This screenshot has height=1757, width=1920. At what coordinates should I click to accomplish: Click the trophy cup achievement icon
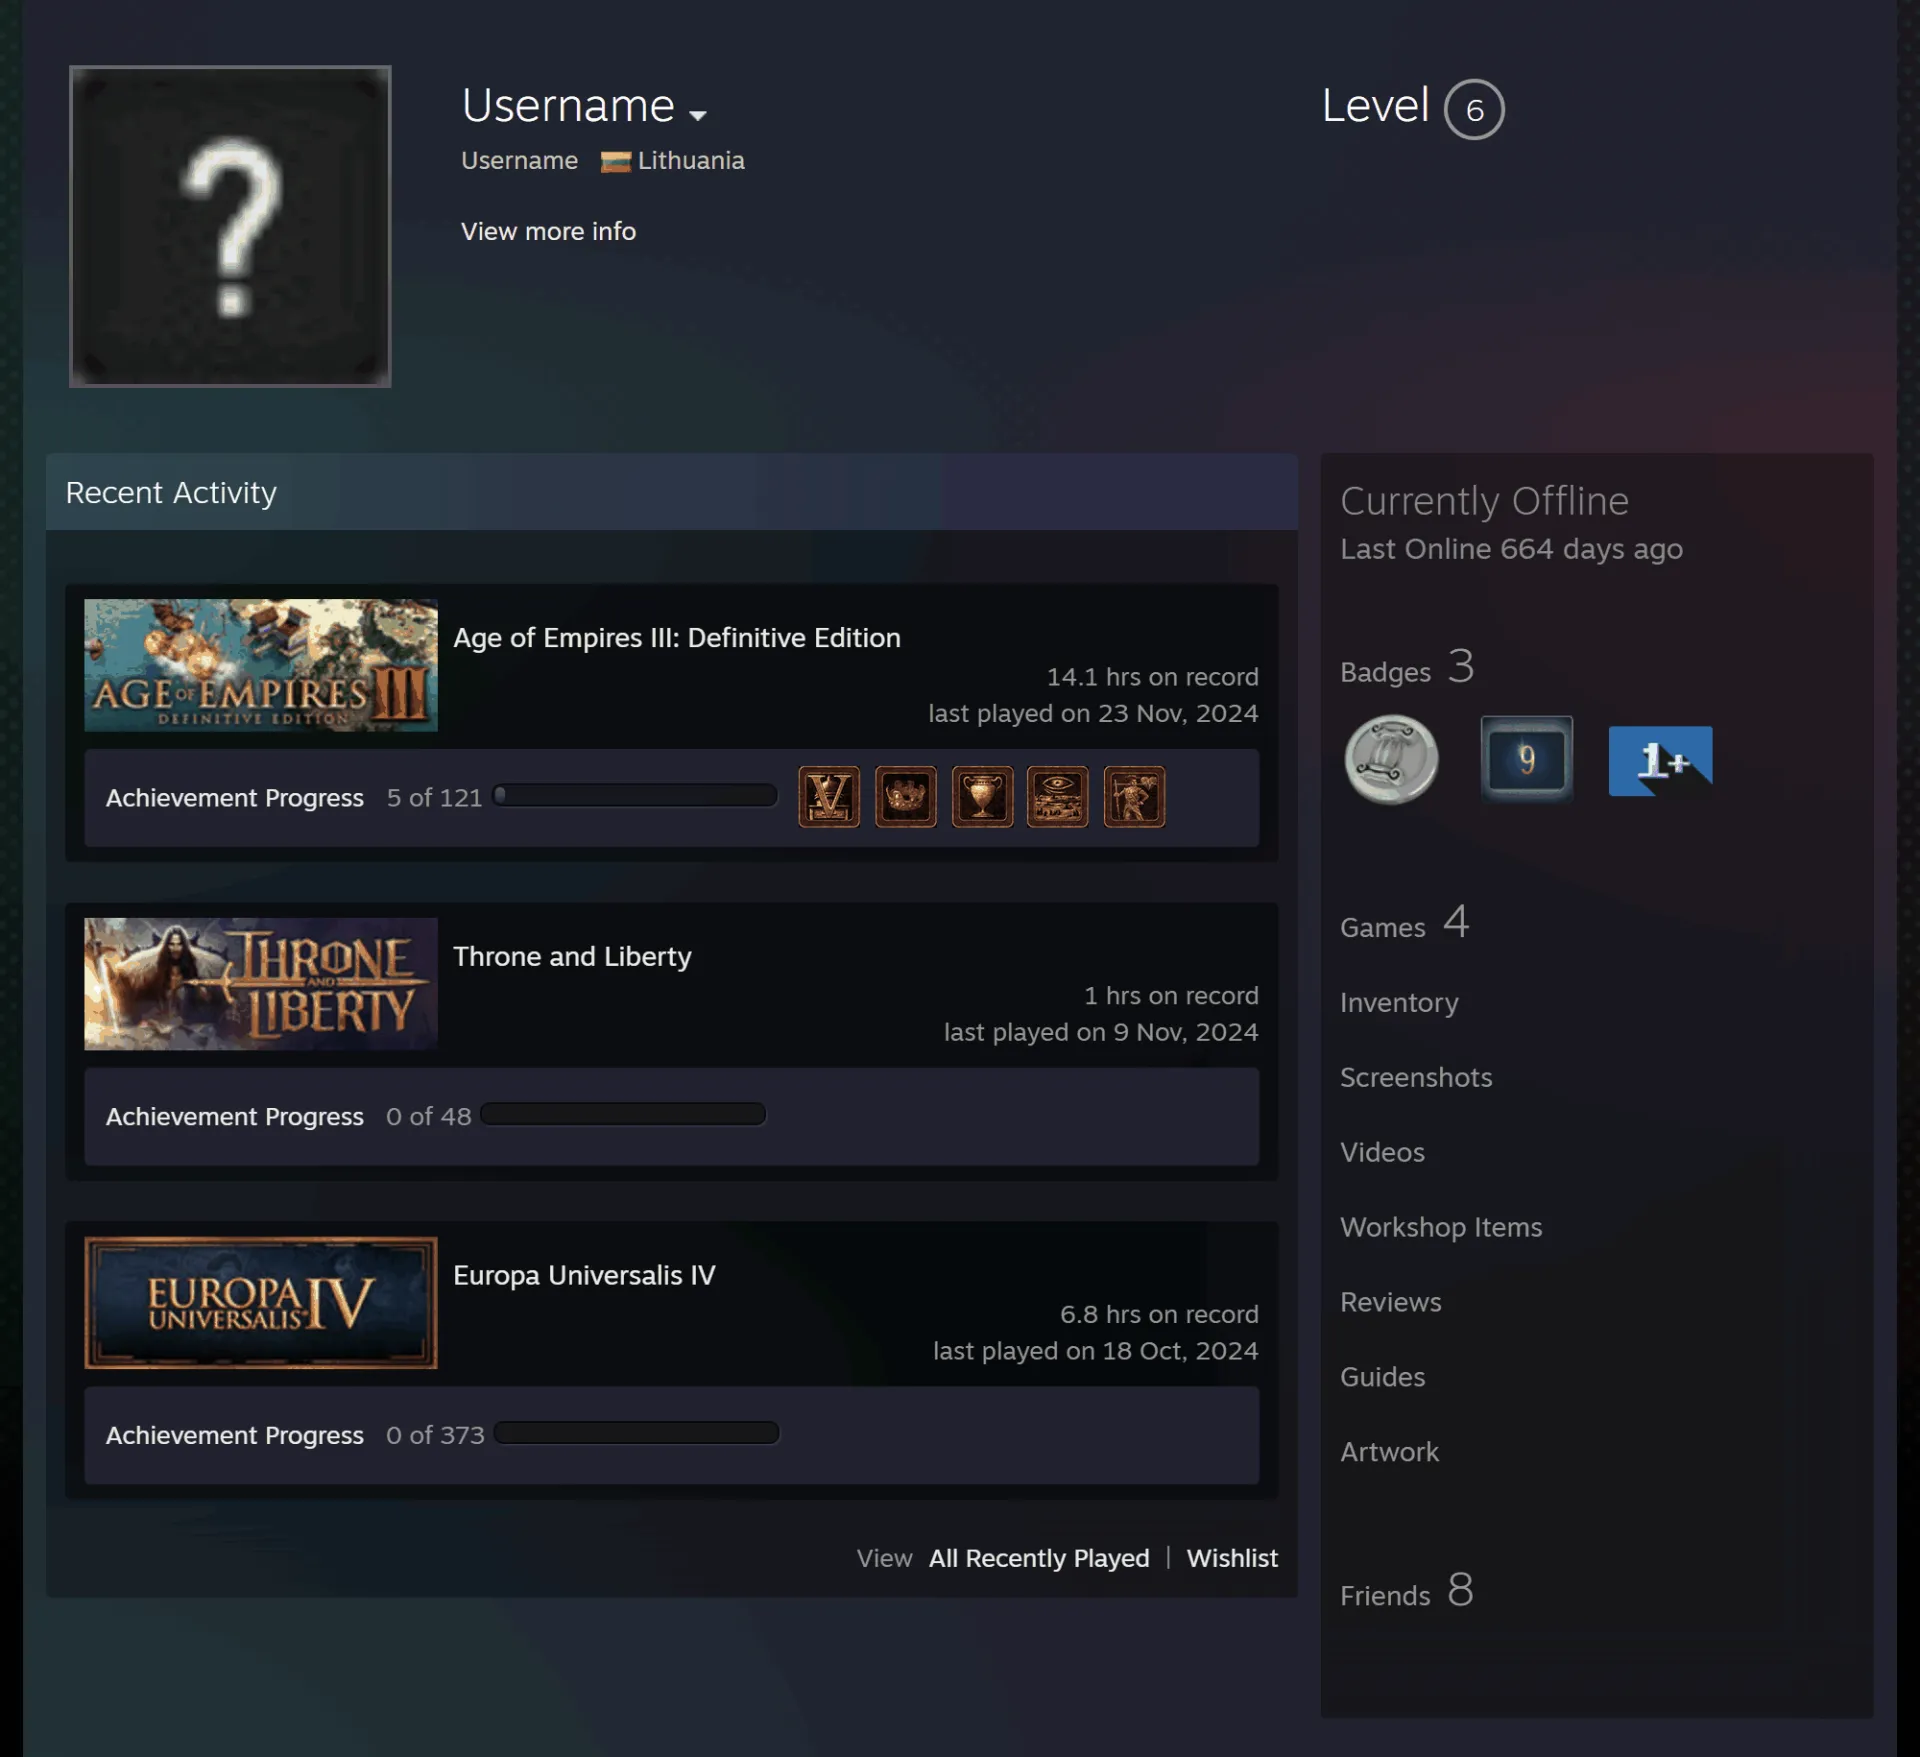[x=983, y=797]
